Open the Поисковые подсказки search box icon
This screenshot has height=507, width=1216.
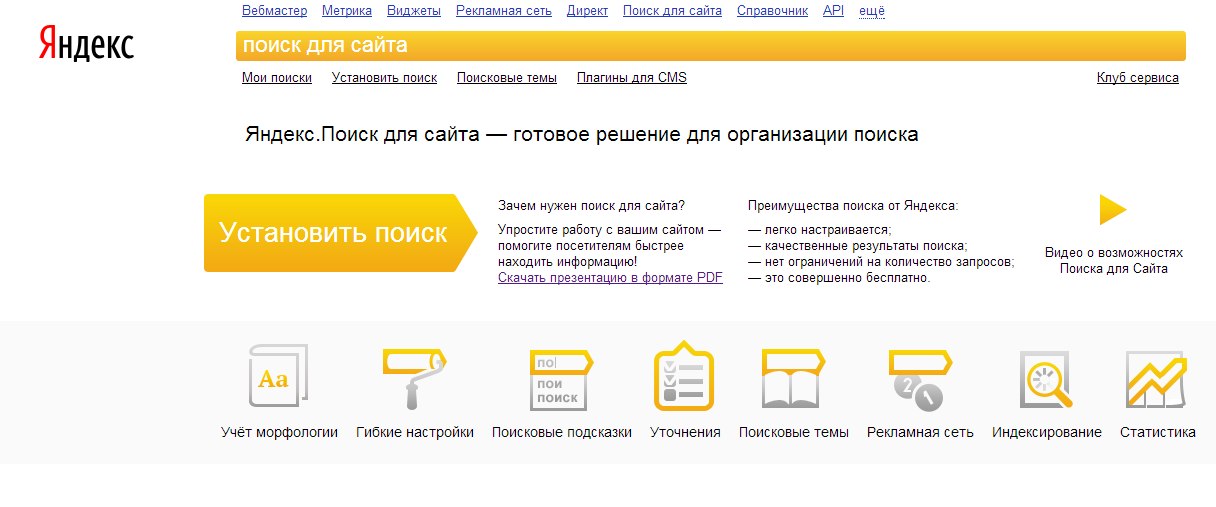561,380
